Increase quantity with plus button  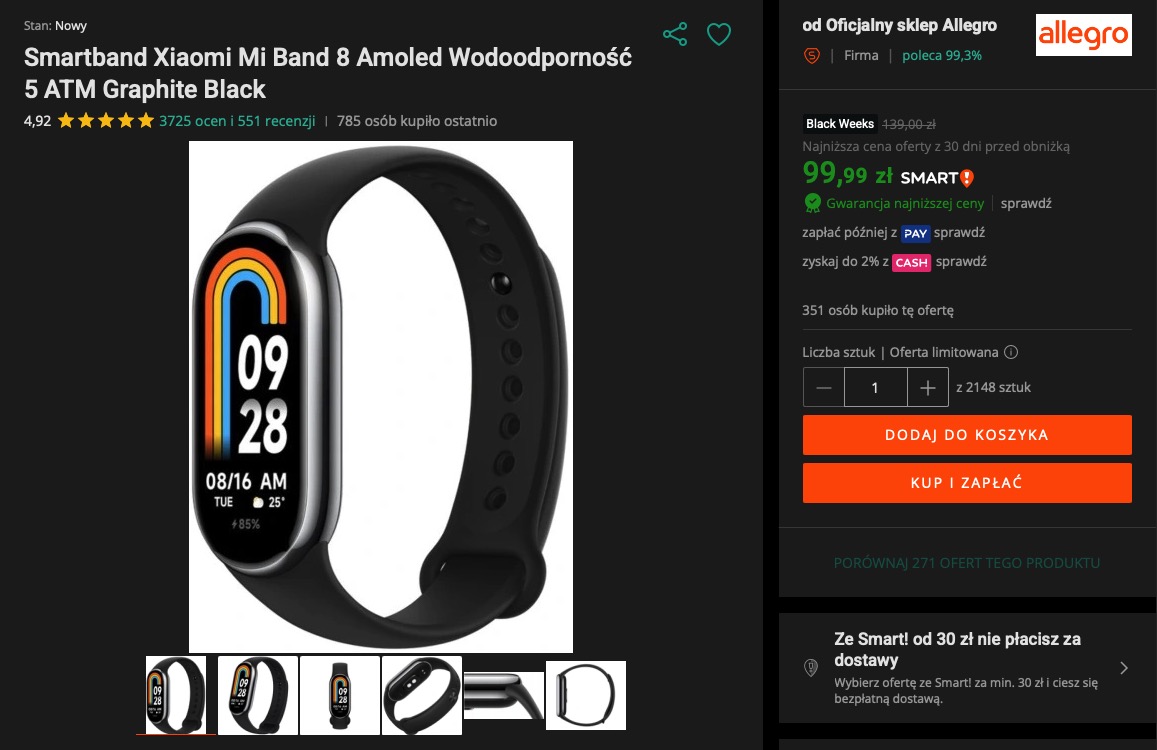[x=928, y=388]
